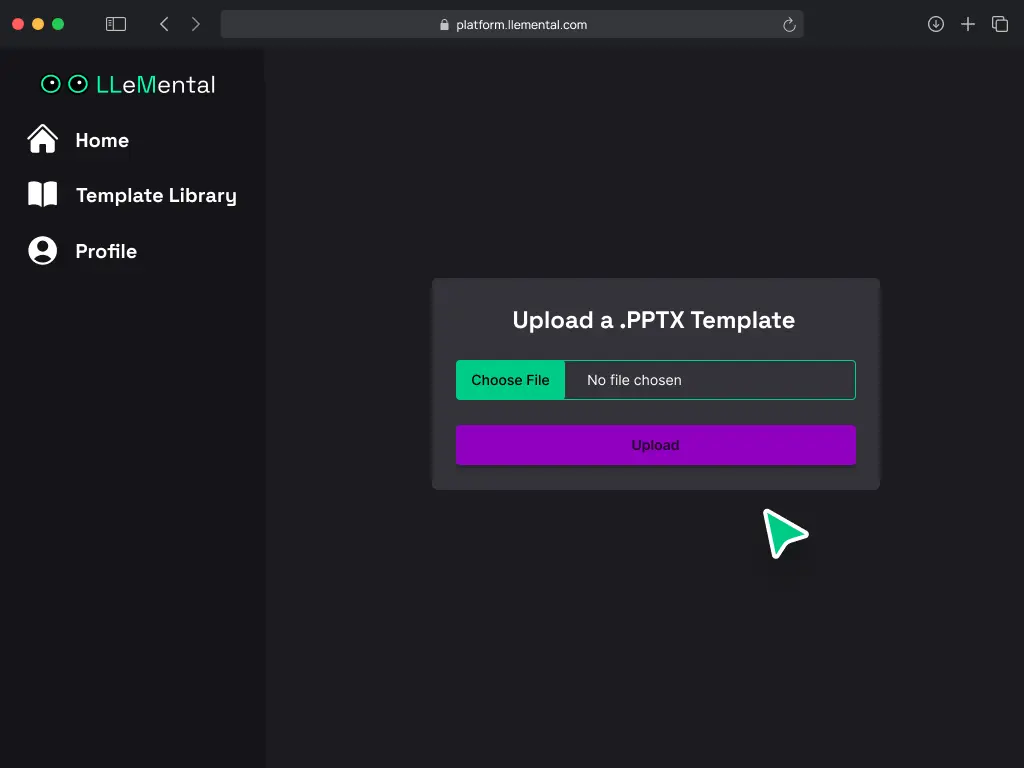Viewport: 1024px width, 768px height.
Task: Click the Profile avatar icon
Action: pyautogui.click(x=42, y=250)
